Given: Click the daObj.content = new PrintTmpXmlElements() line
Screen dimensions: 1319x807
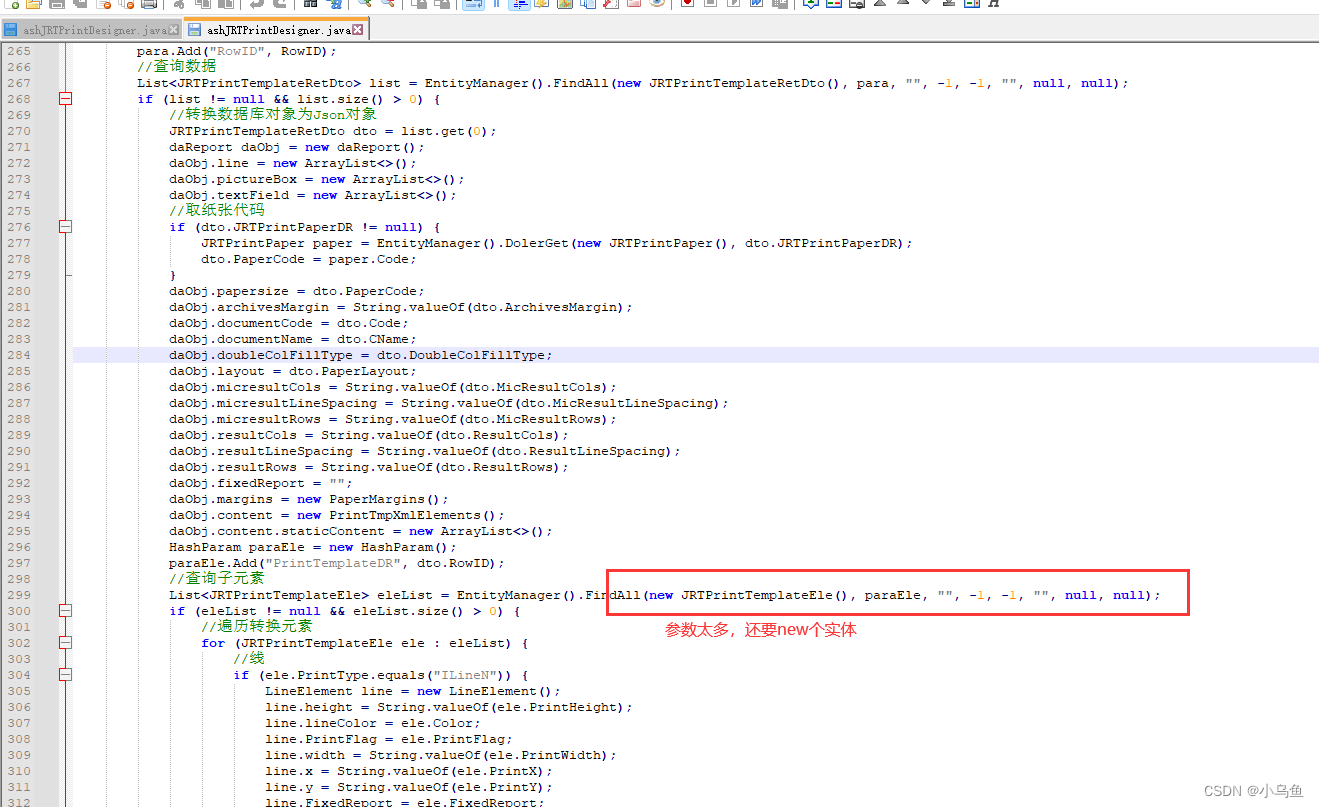Looking at the screenshot, I should click(337, 515).
